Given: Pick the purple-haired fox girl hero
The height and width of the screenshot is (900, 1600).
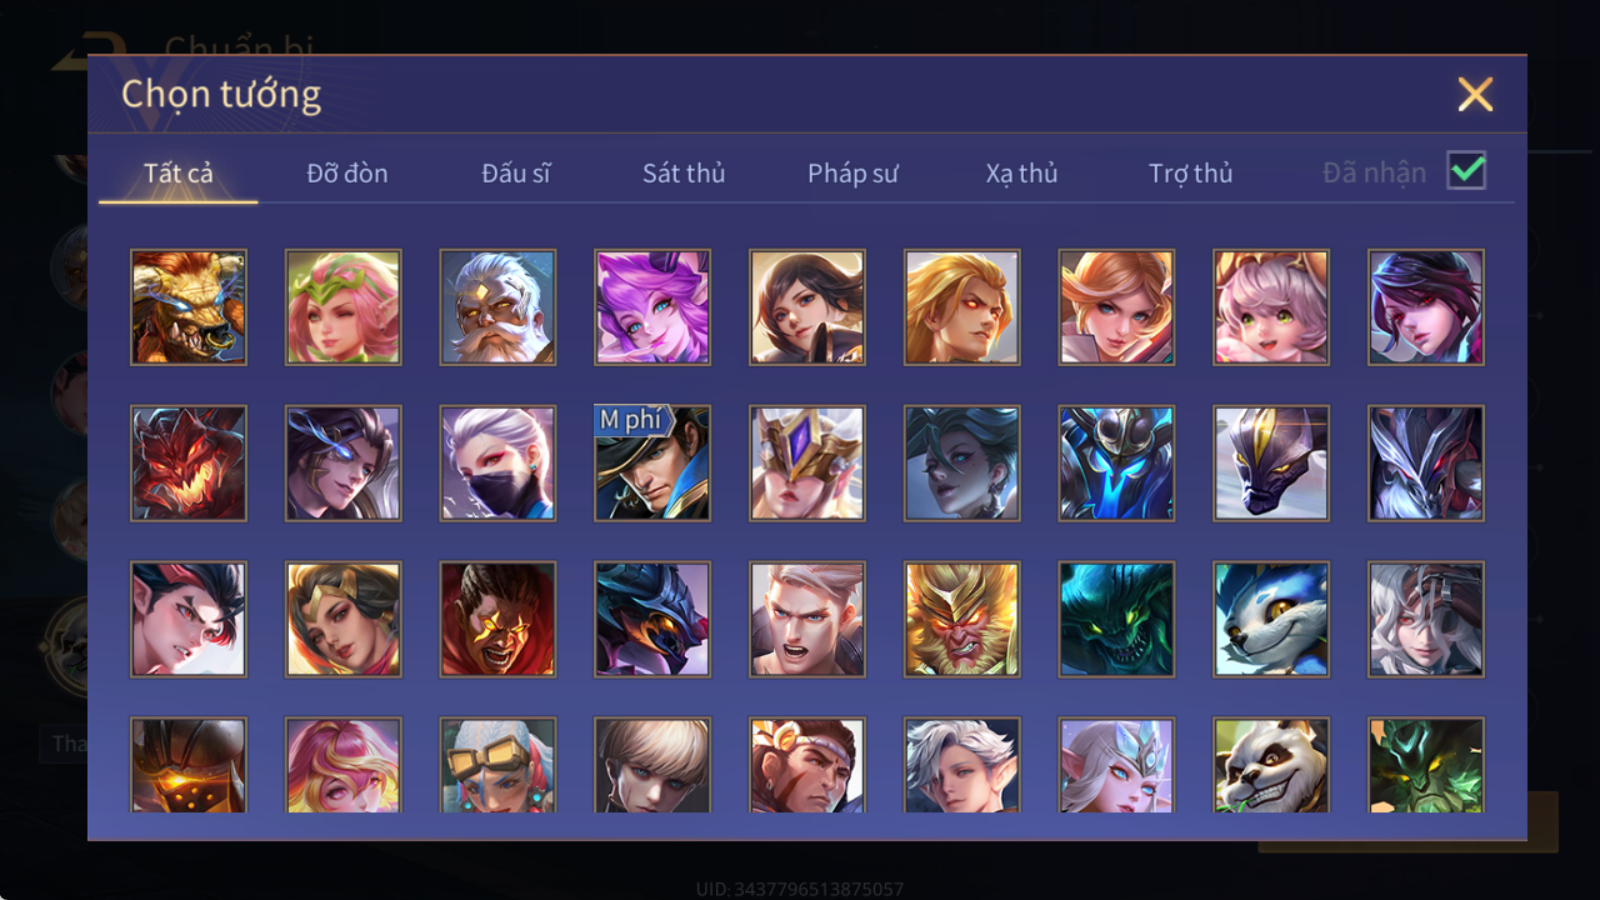Looking at the screenshot, I should tap(652, 307).
